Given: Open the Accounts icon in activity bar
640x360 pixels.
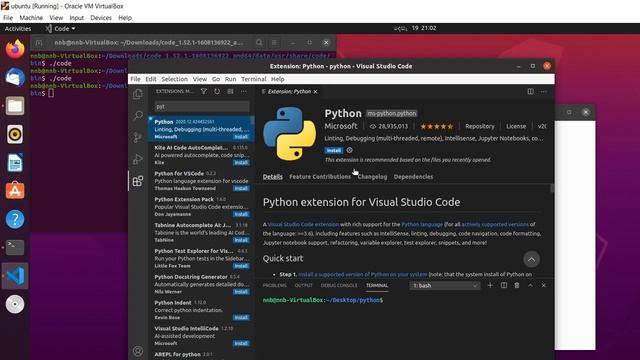Looking at the screenshot, I should pyautogui.click(x=138, y=351).
